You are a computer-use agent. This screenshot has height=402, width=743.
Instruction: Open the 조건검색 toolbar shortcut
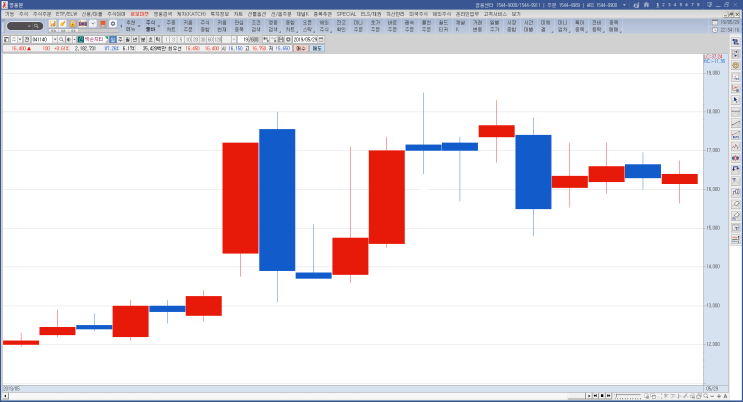pyautogui.click(x=256, y=26)
